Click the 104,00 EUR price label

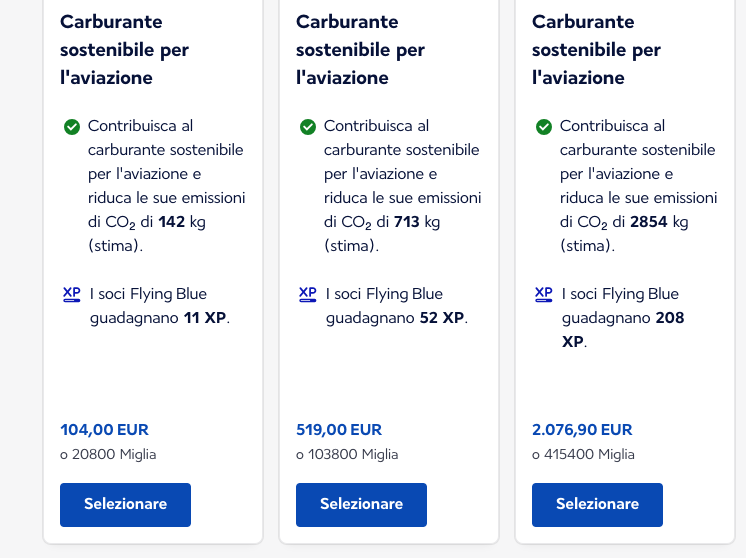point(104,430)
